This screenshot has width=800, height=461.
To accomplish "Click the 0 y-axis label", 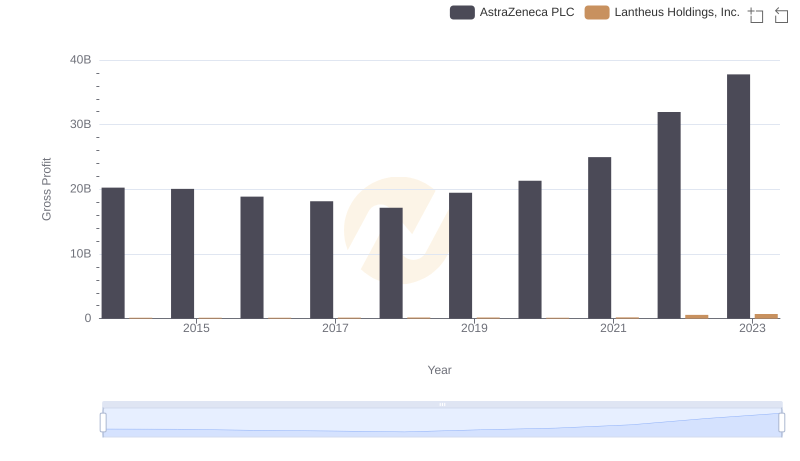I will pos(88,318).
